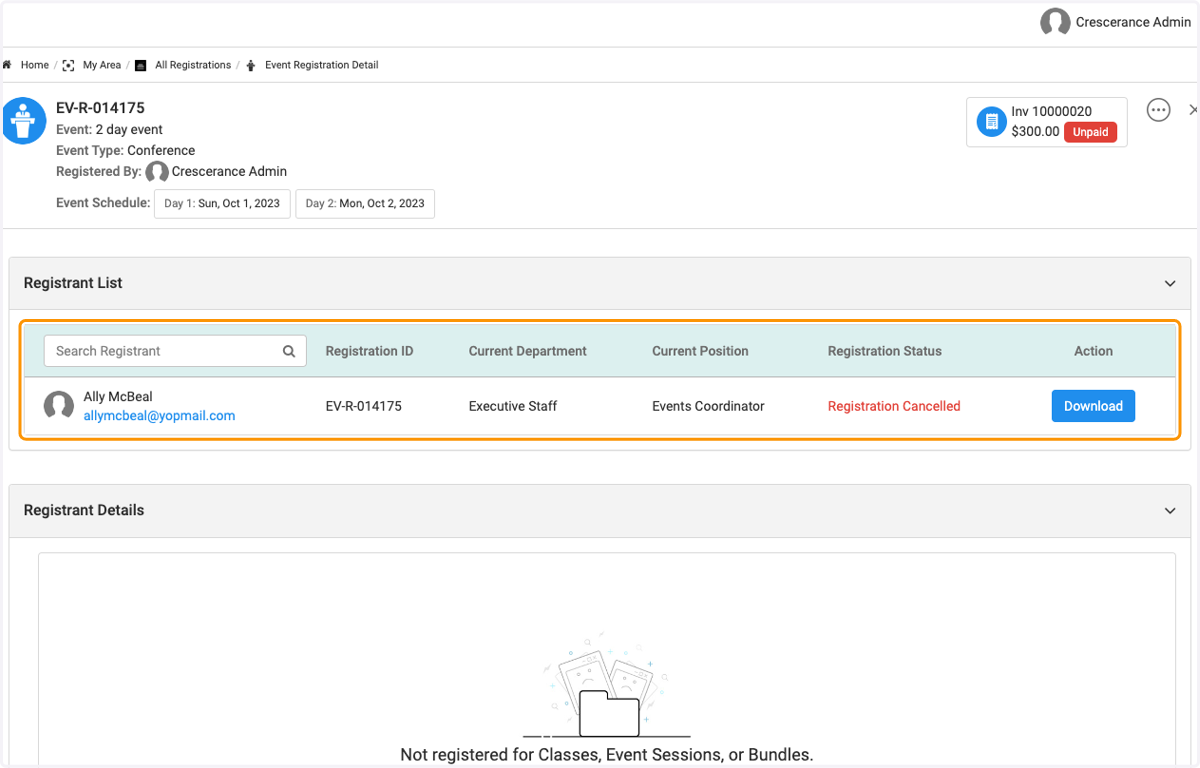Open the invoice document icon
Viewport: 1200px width, 768px height.
[x=991, y=122]
